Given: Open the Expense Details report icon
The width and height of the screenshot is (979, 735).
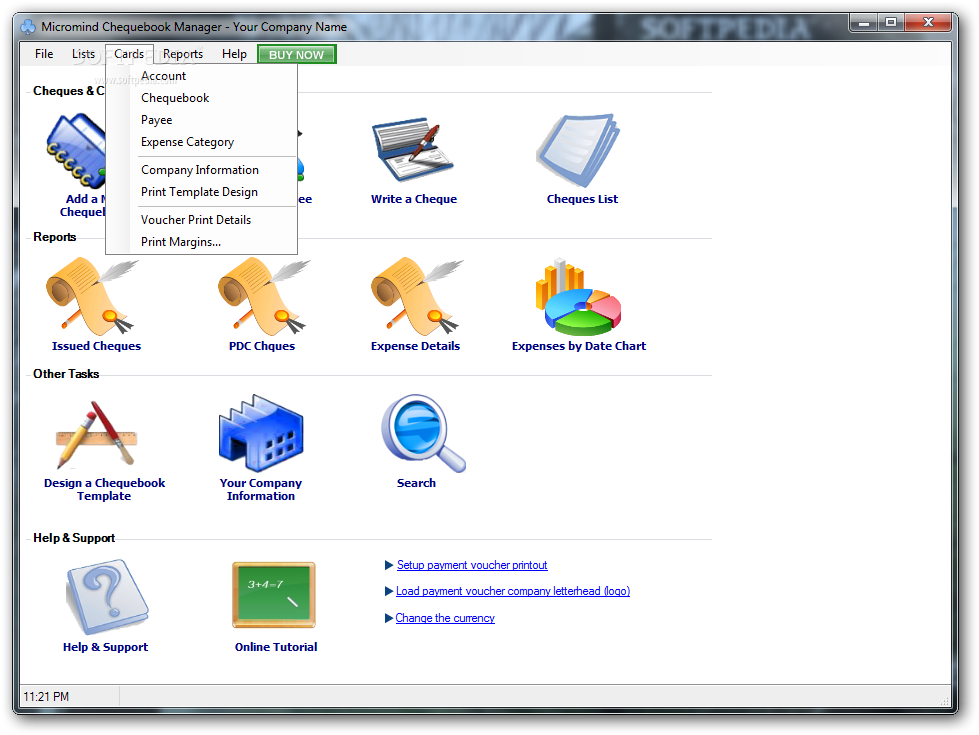Looking at the screenshot, I should click(417, 296).
